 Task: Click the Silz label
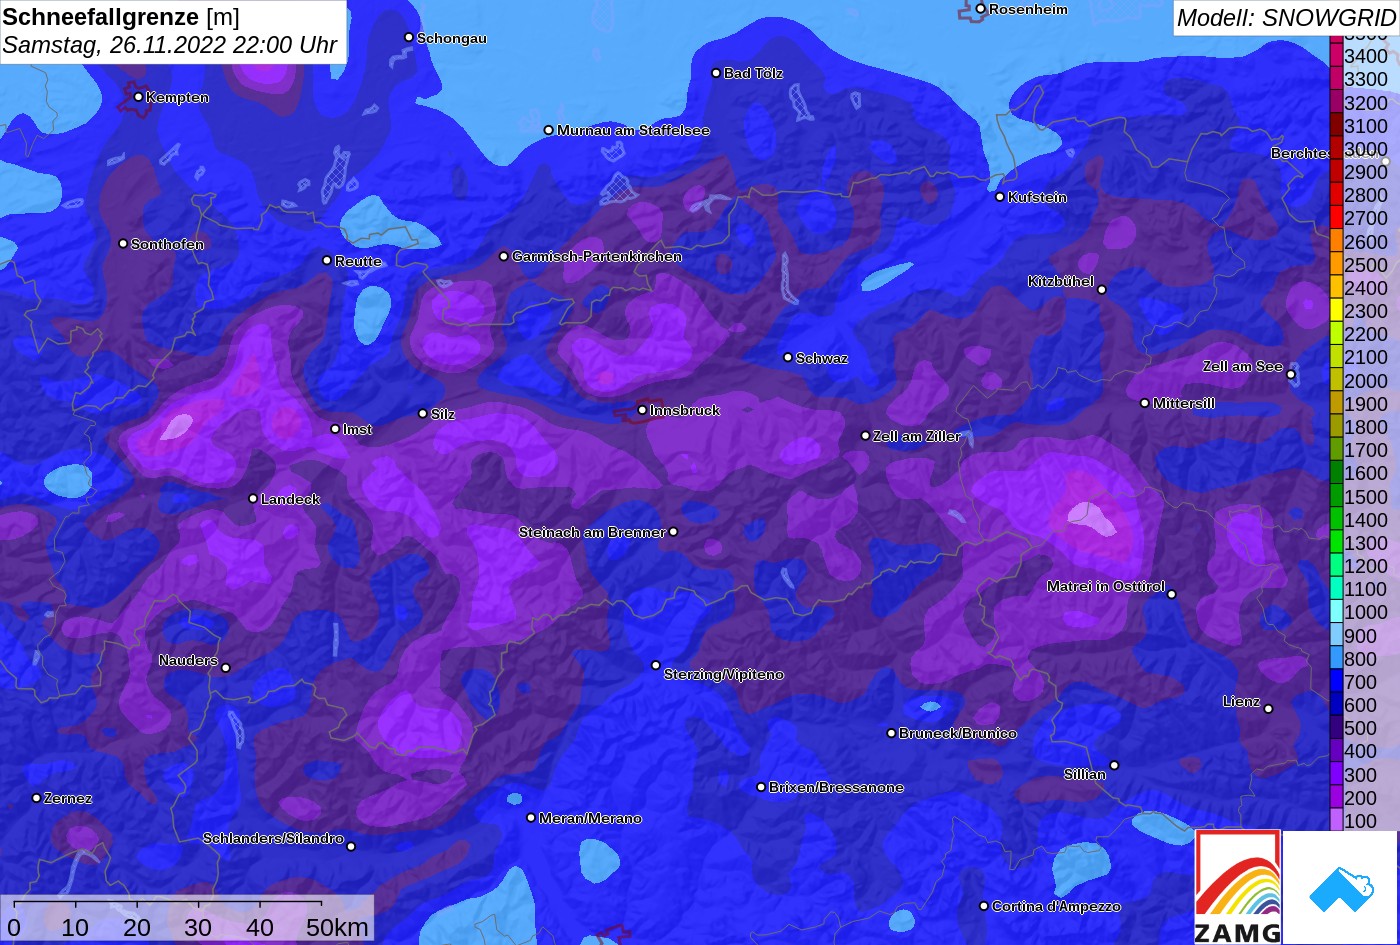(x=443, y=414)
